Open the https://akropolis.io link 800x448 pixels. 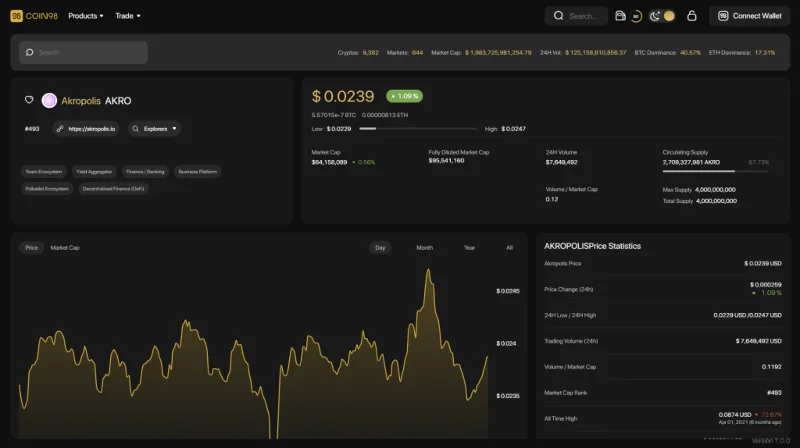86,129
